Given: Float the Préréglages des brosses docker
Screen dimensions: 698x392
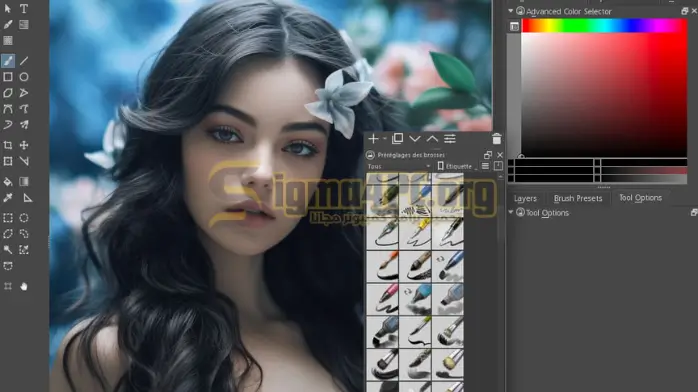Looking at the screenshot, I should click(488, 155).
